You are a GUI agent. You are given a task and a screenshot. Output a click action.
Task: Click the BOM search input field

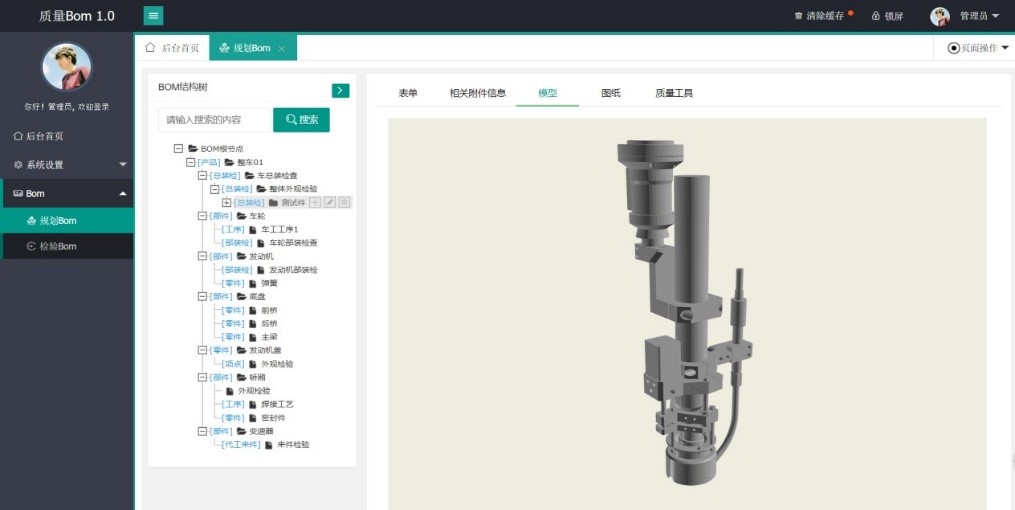pos(214,120)
